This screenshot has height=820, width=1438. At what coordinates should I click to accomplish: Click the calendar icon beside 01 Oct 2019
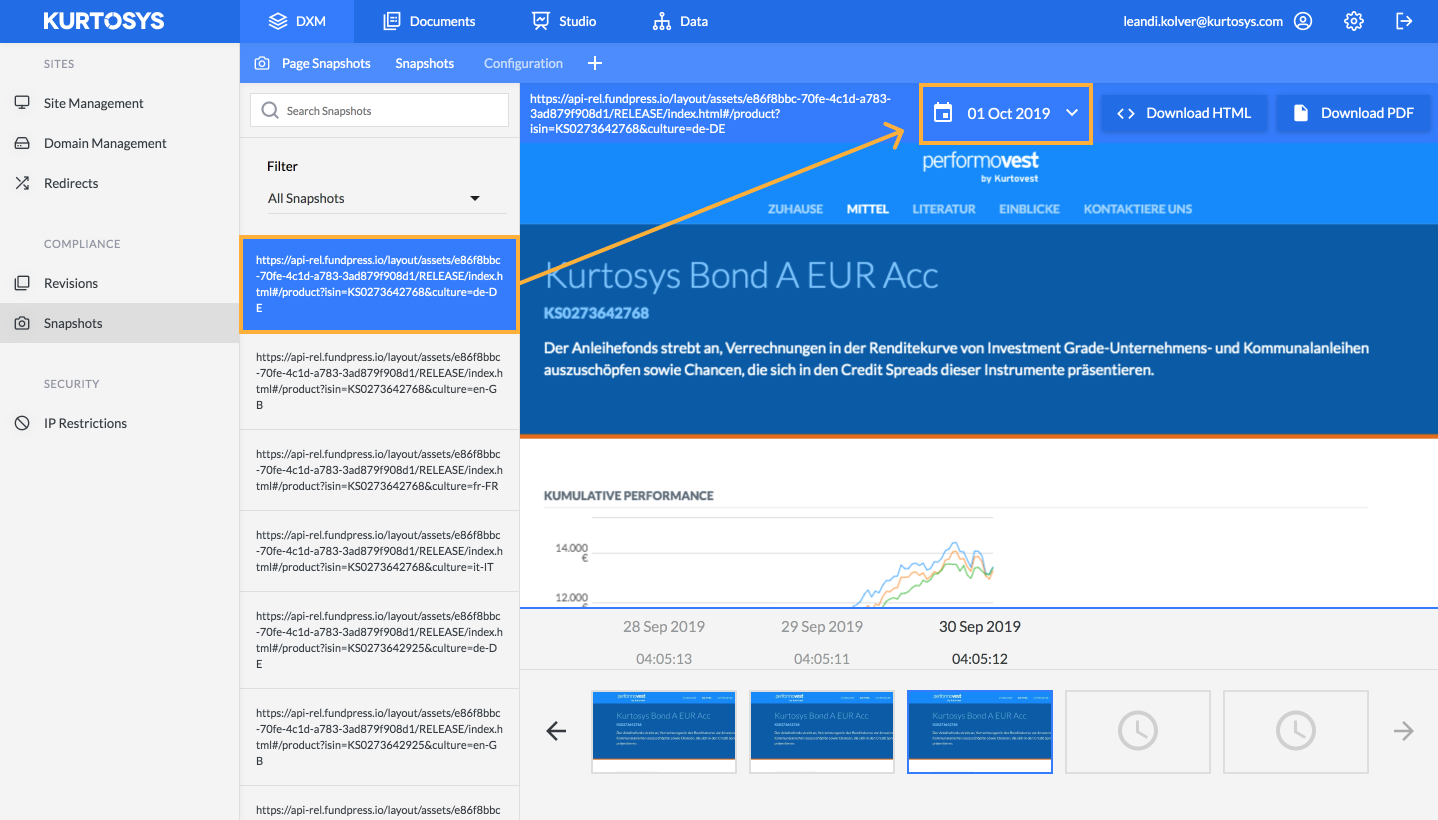point(942,113)
